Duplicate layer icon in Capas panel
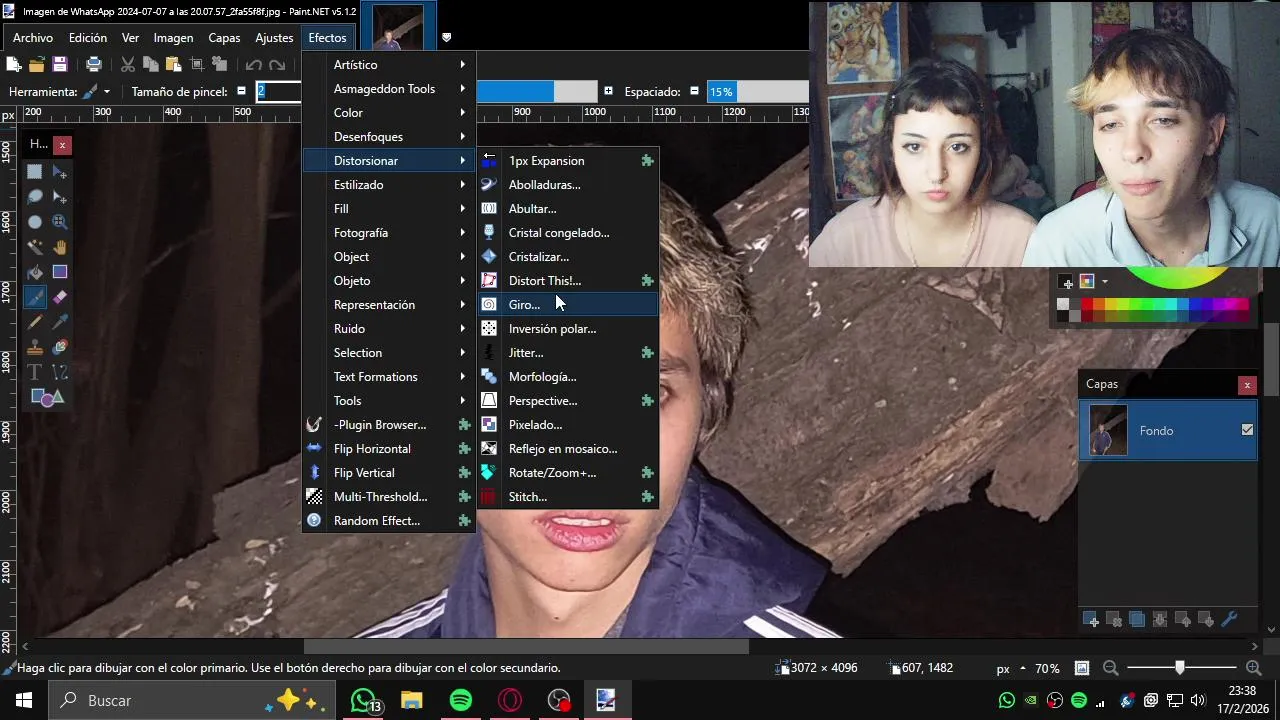Image resolution: width=1280 pixels, height=720 pixels. [x=1137, y=620]
